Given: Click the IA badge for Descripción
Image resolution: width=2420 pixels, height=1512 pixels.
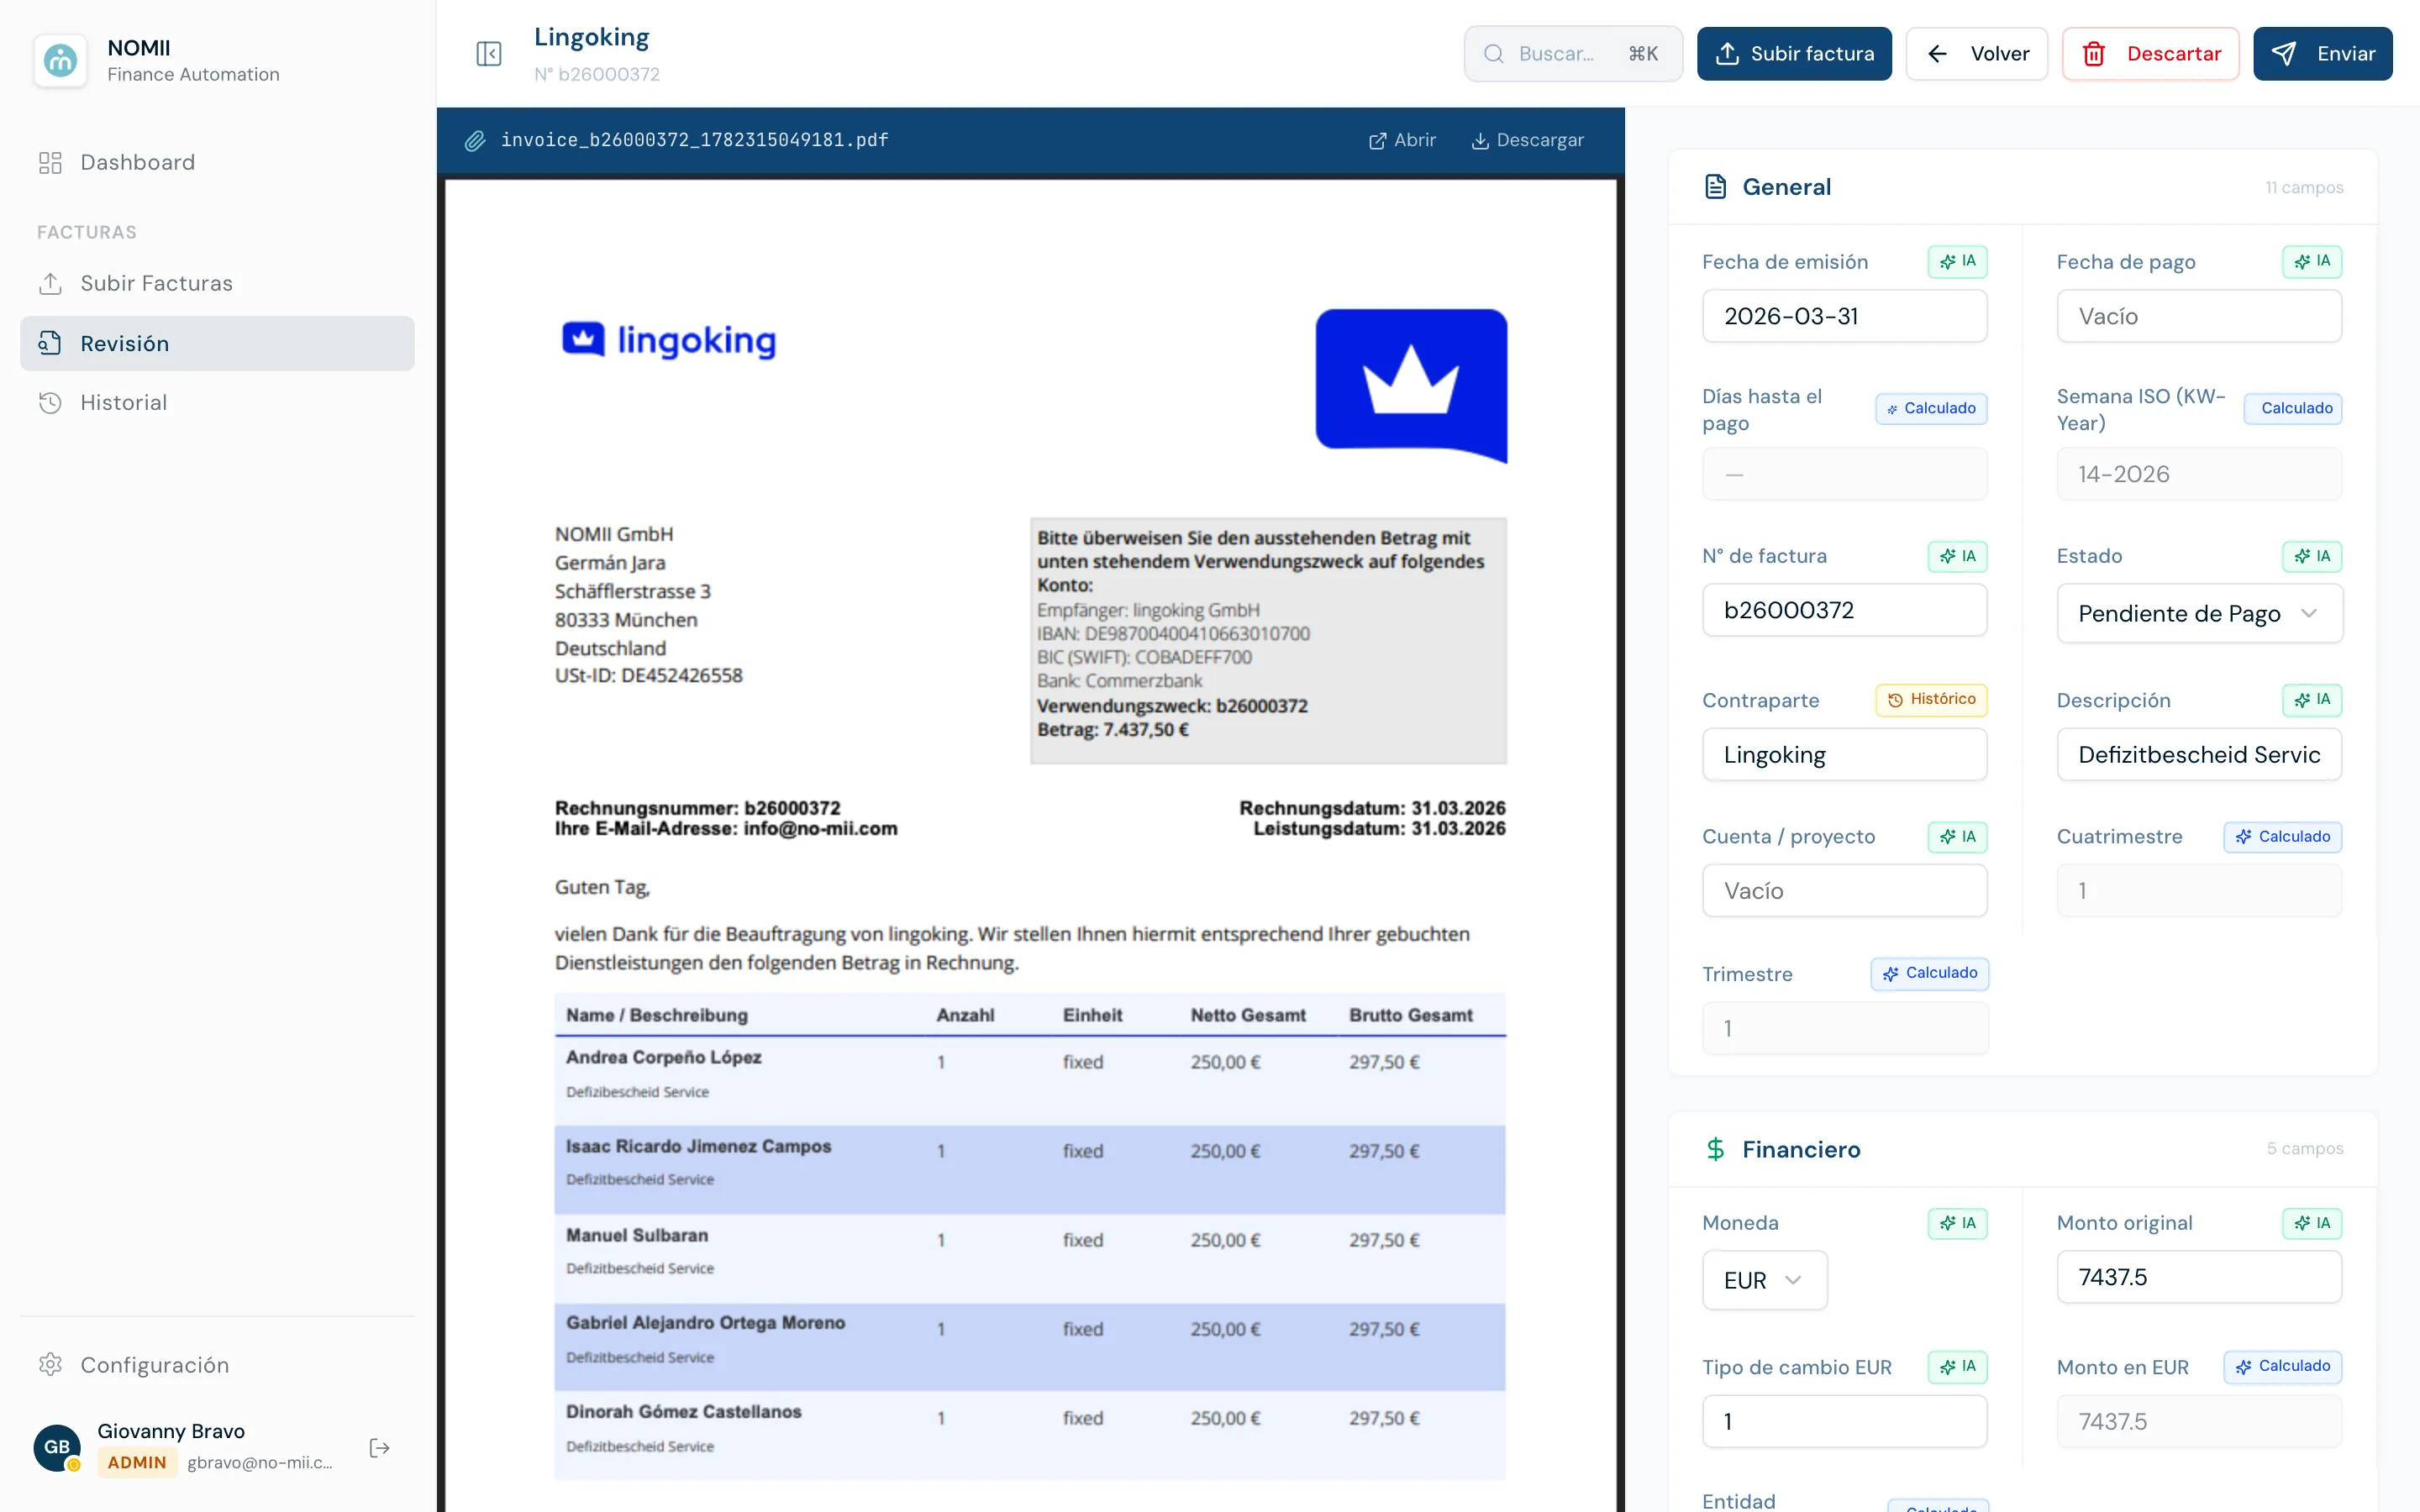Looking at the screenshot, I should tap(2311, 700).
